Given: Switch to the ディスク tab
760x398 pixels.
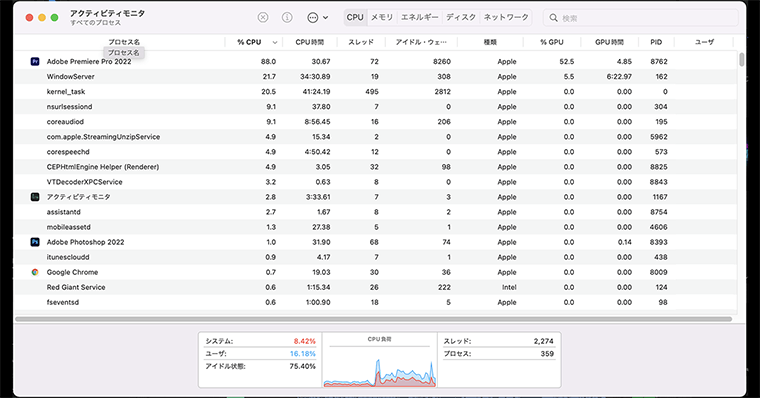Looking at the screenshot, I should coord(461,17).
